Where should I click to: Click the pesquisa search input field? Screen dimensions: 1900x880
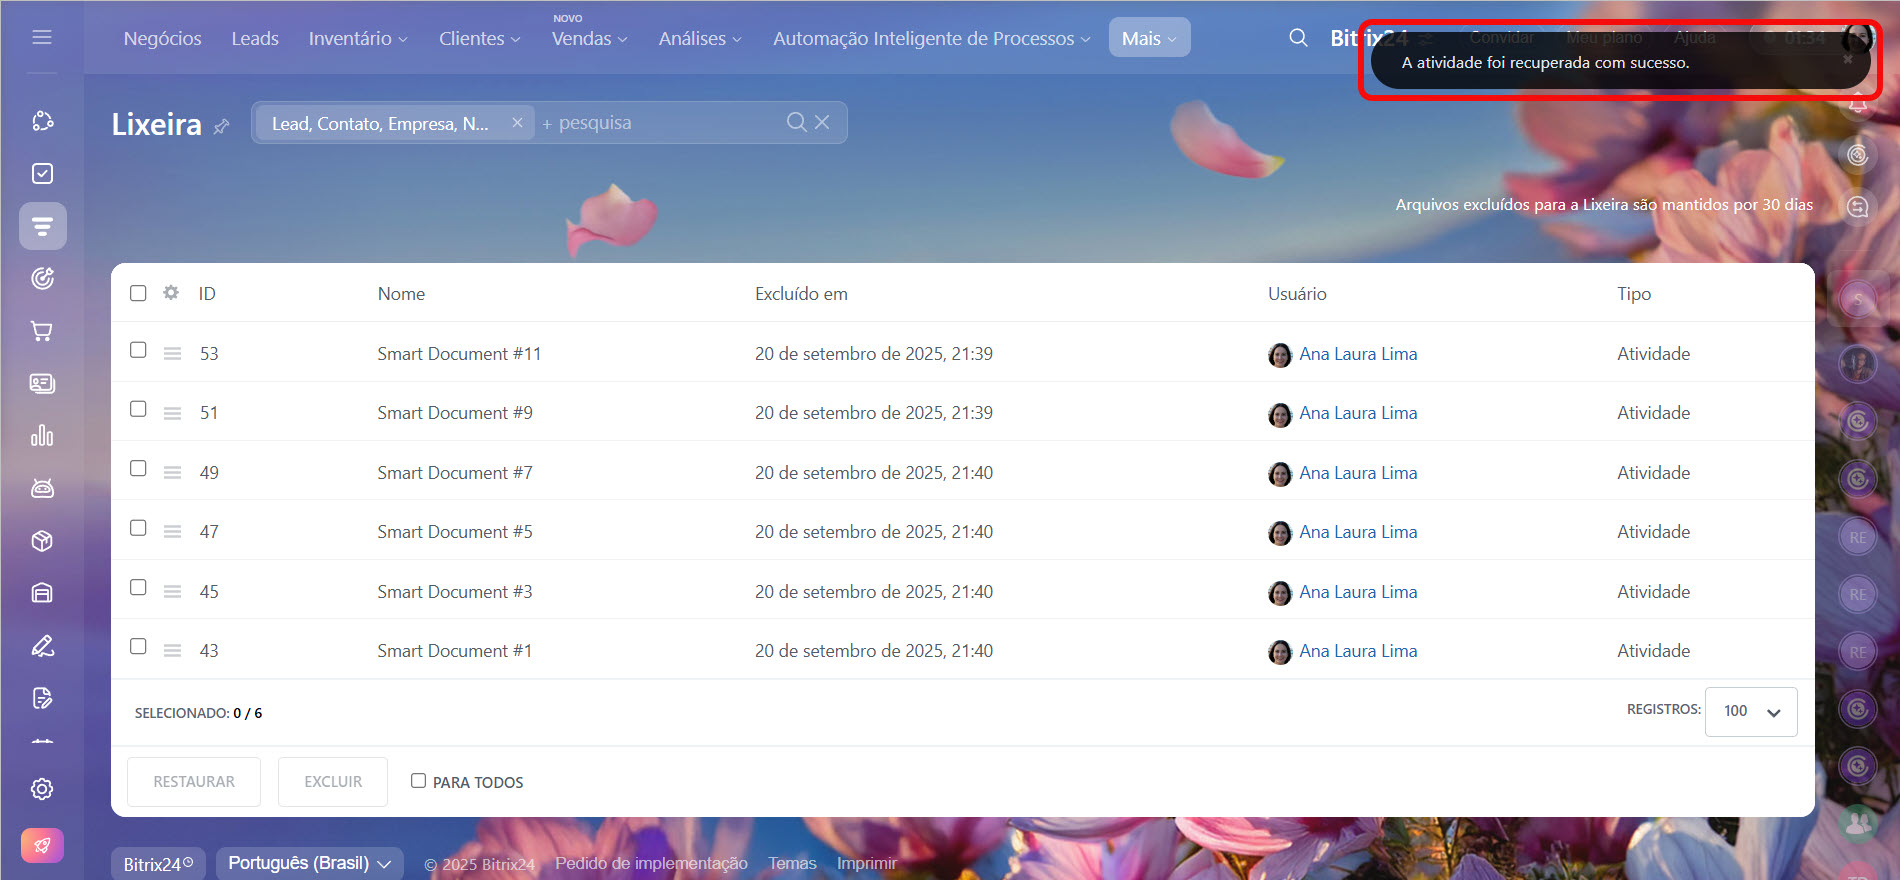(x=660, y=123)
